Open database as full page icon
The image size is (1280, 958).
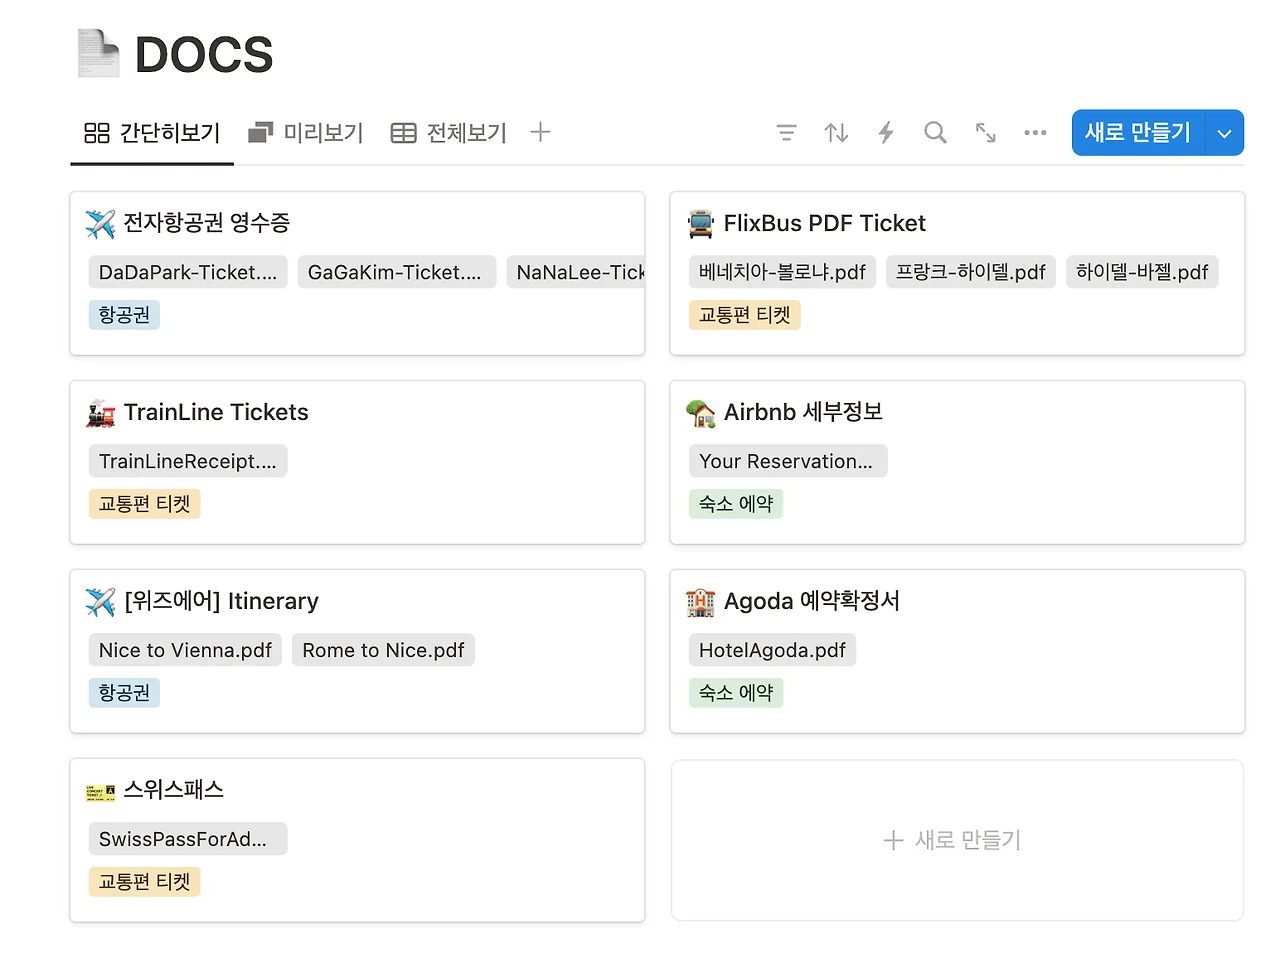click(x=985, y=132)
